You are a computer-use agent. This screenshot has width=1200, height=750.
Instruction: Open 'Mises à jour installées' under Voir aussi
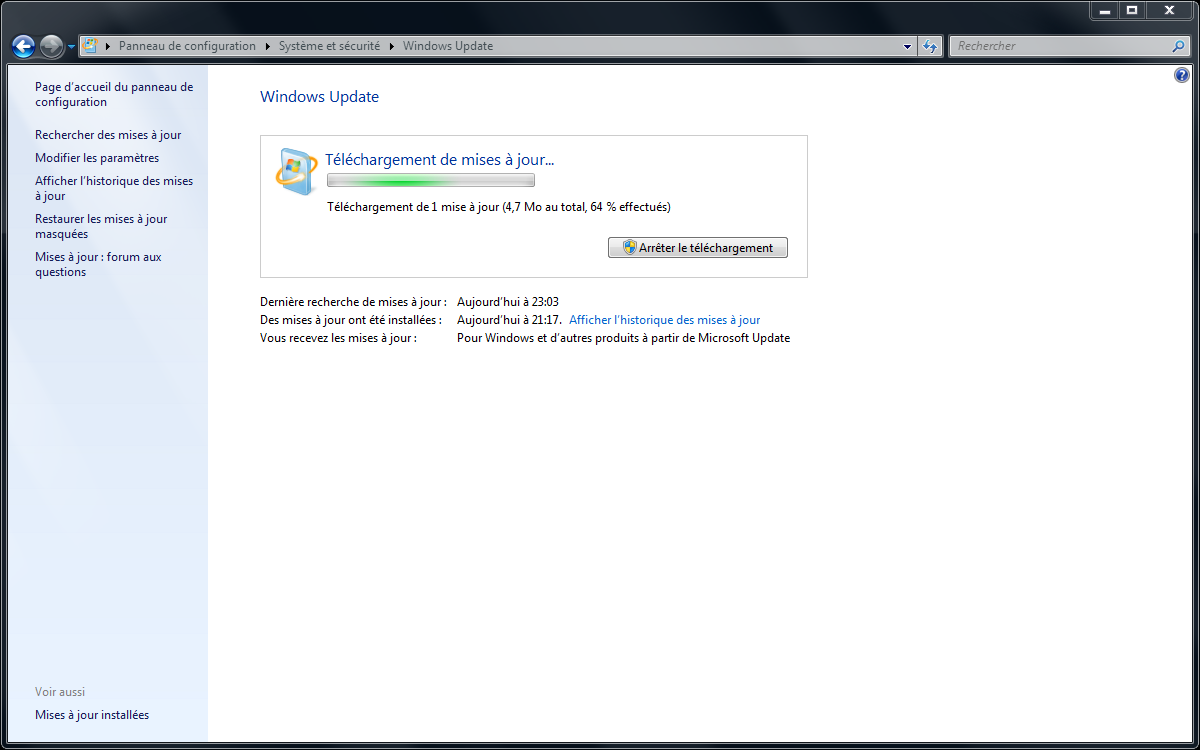point(92,715)
